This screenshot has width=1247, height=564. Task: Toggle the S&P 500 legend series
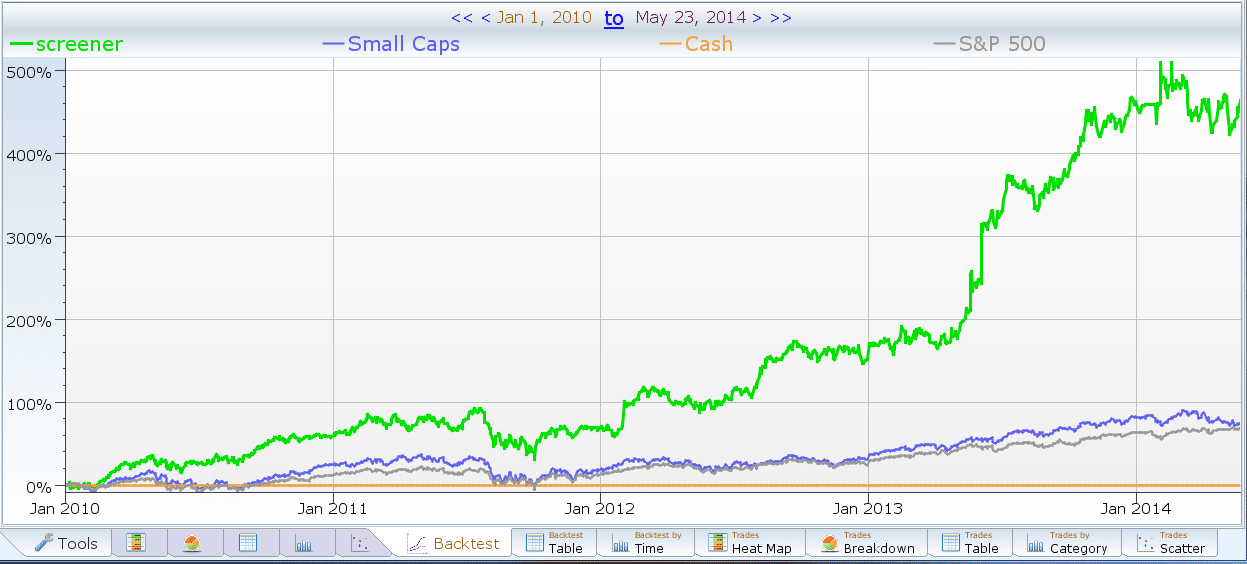[990, 44]
